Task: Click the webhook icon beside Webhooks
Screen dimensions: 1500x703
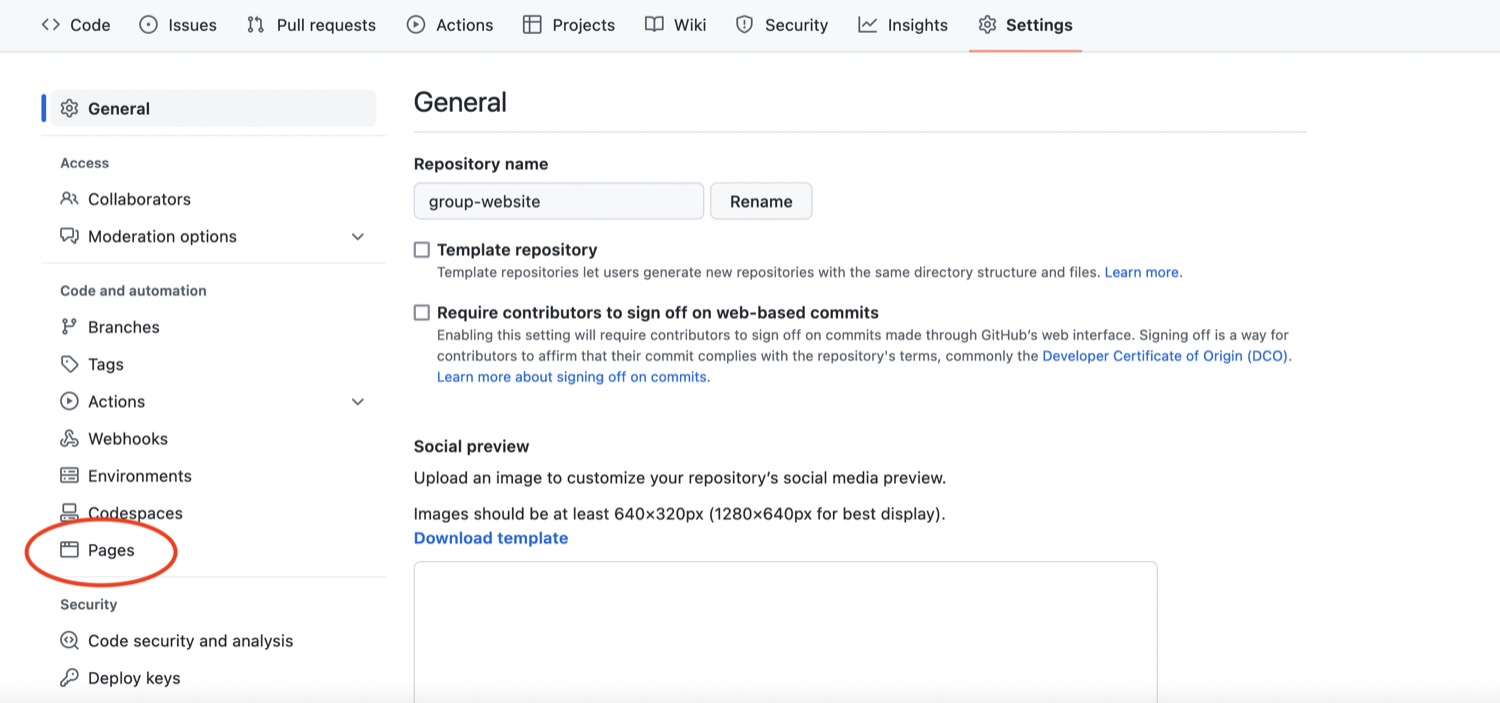Action: tap(69, 438)
